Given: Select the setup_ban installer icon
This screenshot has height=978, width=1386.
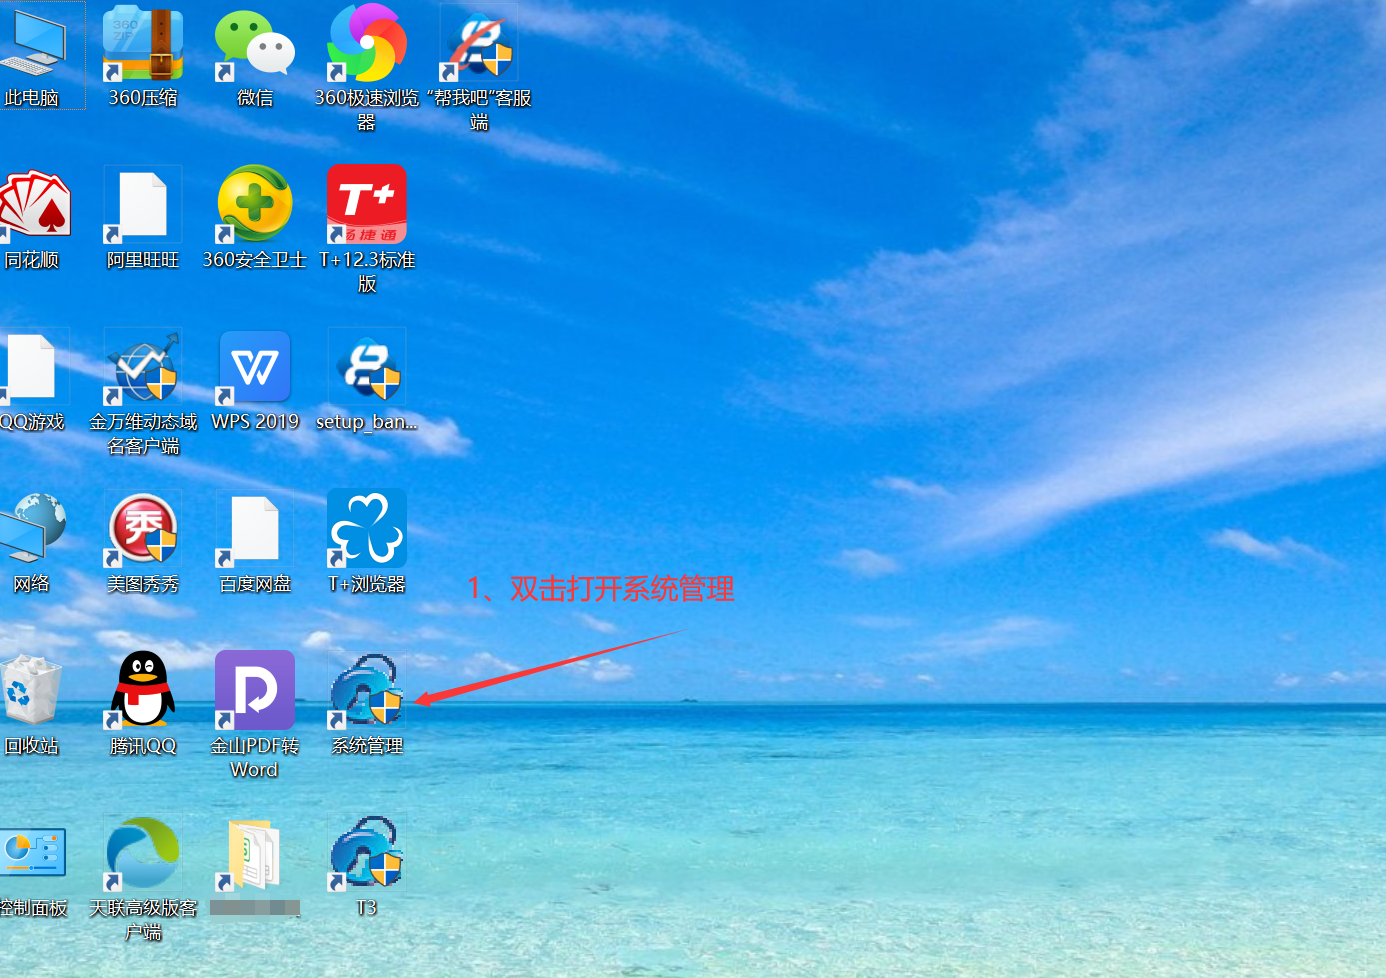Looking at the screenshot, I should 367,368.
